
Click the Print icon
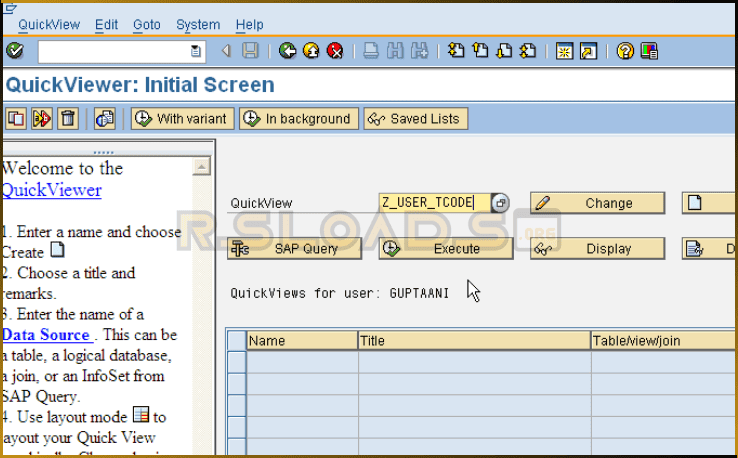[371, 51]
